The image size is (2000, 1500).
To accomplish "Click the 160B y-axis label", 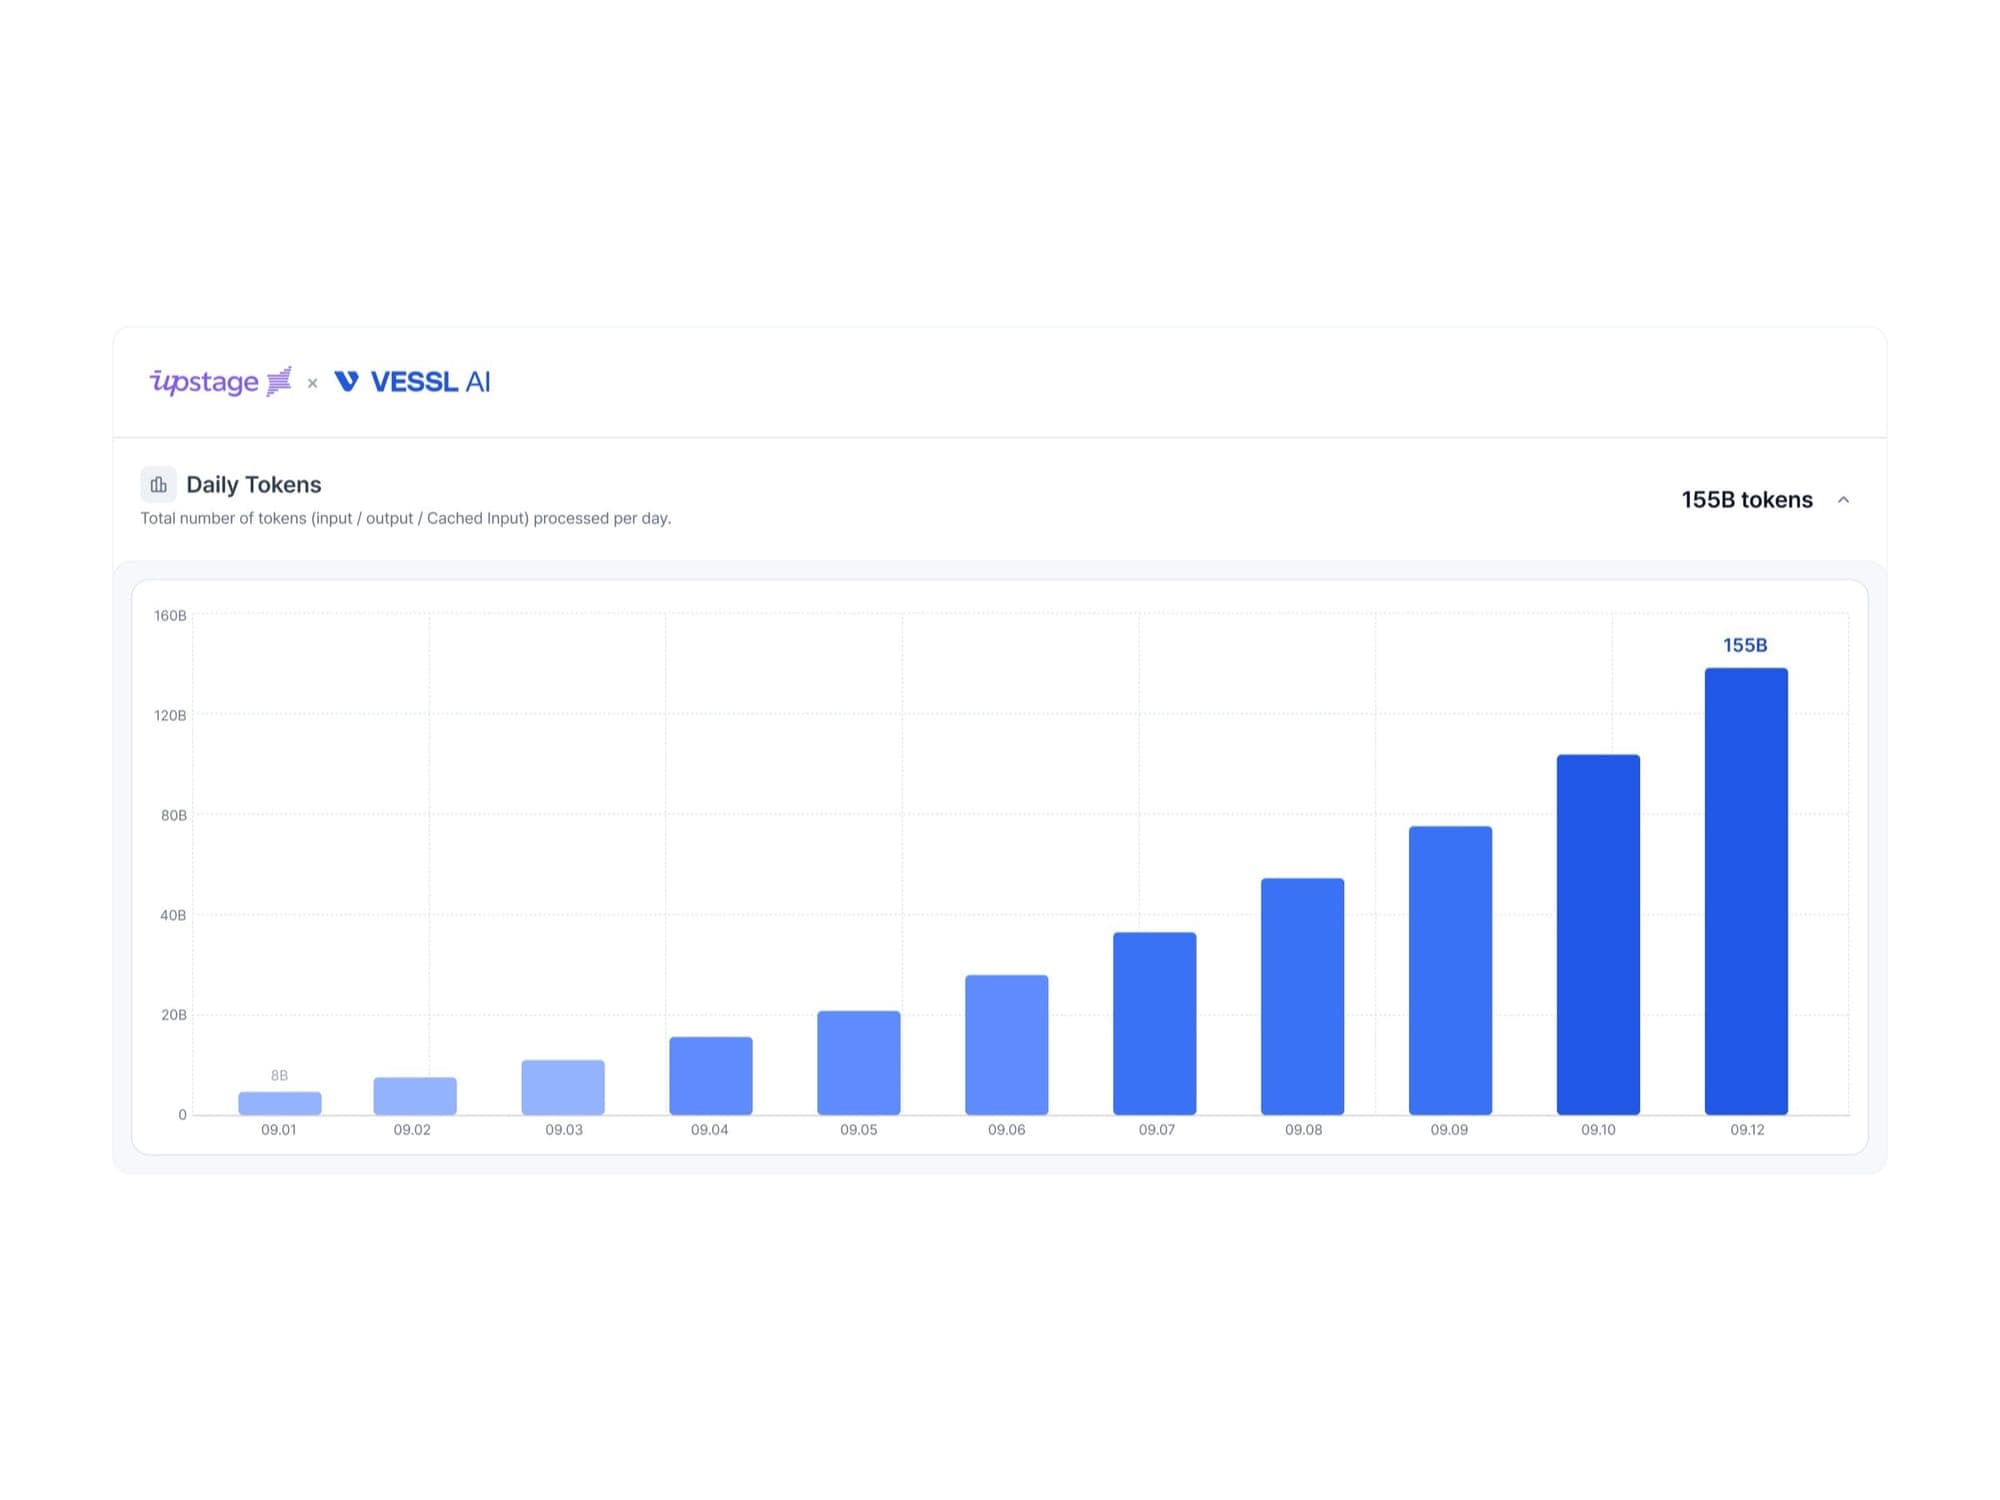I will pos(170,616).
